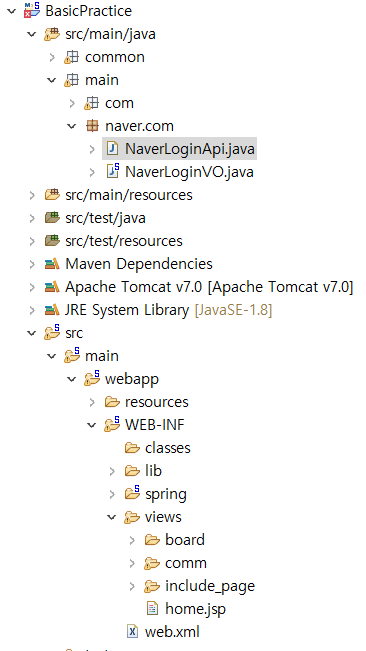Click the naver.com package icon
Image resolution: width=366 pixels, height=651 pixels.
click(x=92, y=126)
